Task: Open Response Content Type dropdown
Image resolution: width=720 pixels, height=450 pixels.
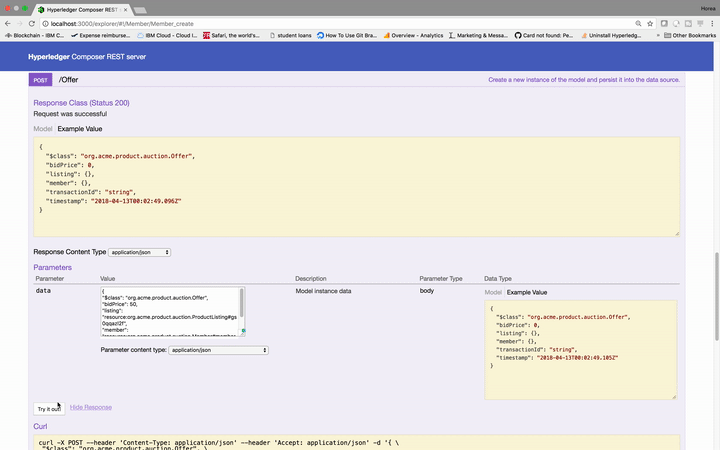Action: coord(139,252)
